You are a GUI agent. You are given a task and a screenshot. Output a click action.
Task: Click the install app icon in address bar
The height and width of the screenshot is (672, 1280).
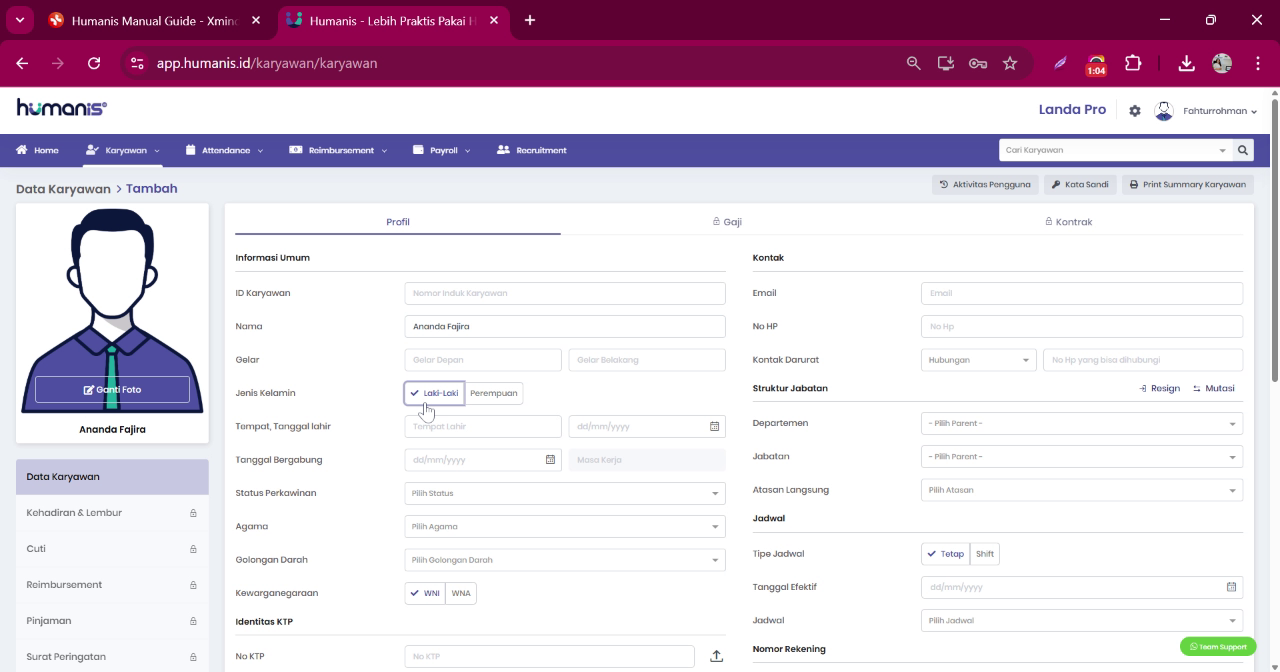point(945,63)
